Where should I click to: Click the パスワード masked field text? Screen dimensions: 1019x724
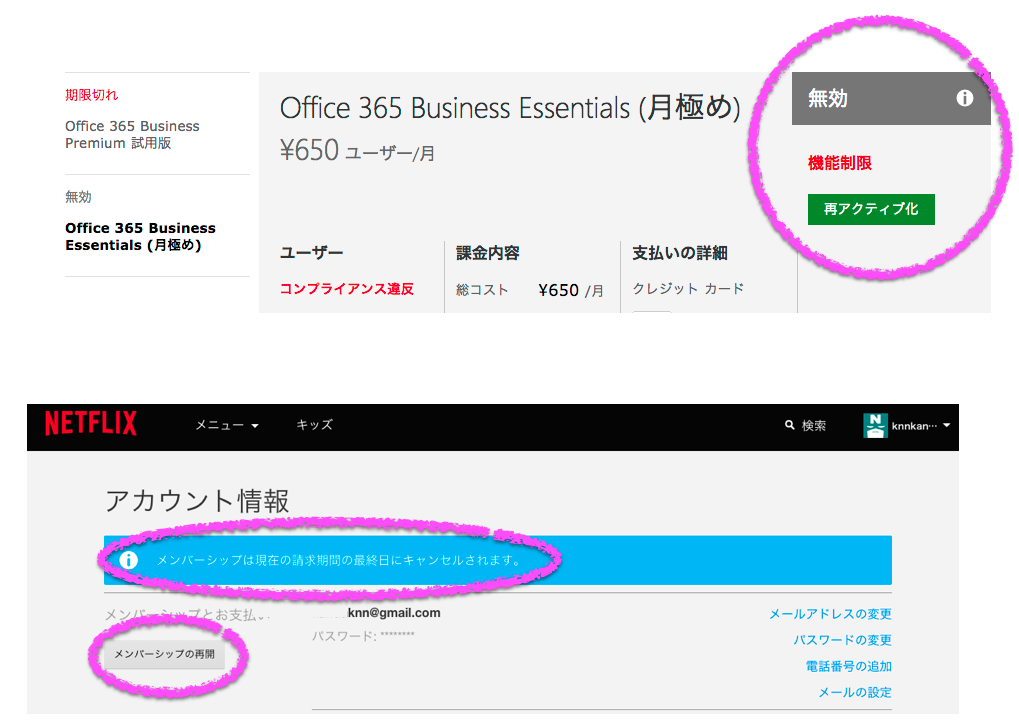363,636
